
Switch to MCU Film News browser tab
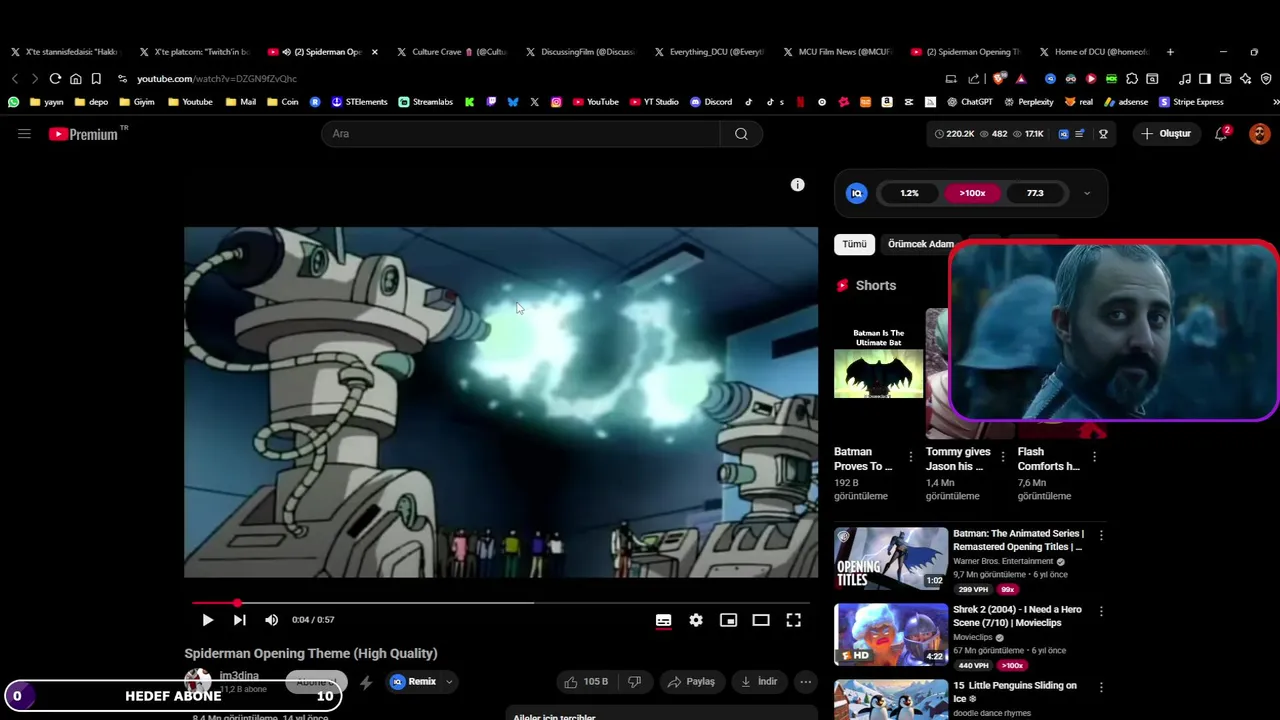point(838,52)
